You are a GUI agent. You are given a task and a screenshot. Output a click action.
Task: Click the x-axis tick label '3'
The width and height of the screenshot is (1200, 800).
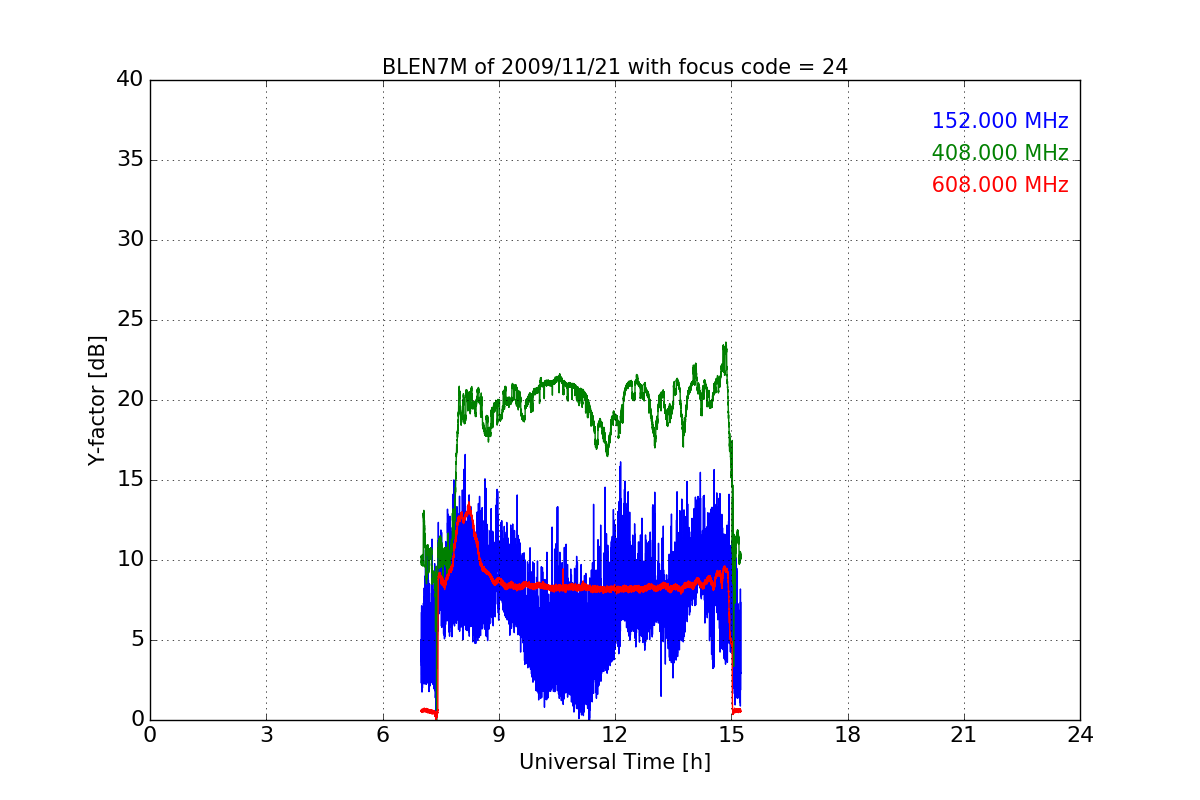click(x=266, y=735)
